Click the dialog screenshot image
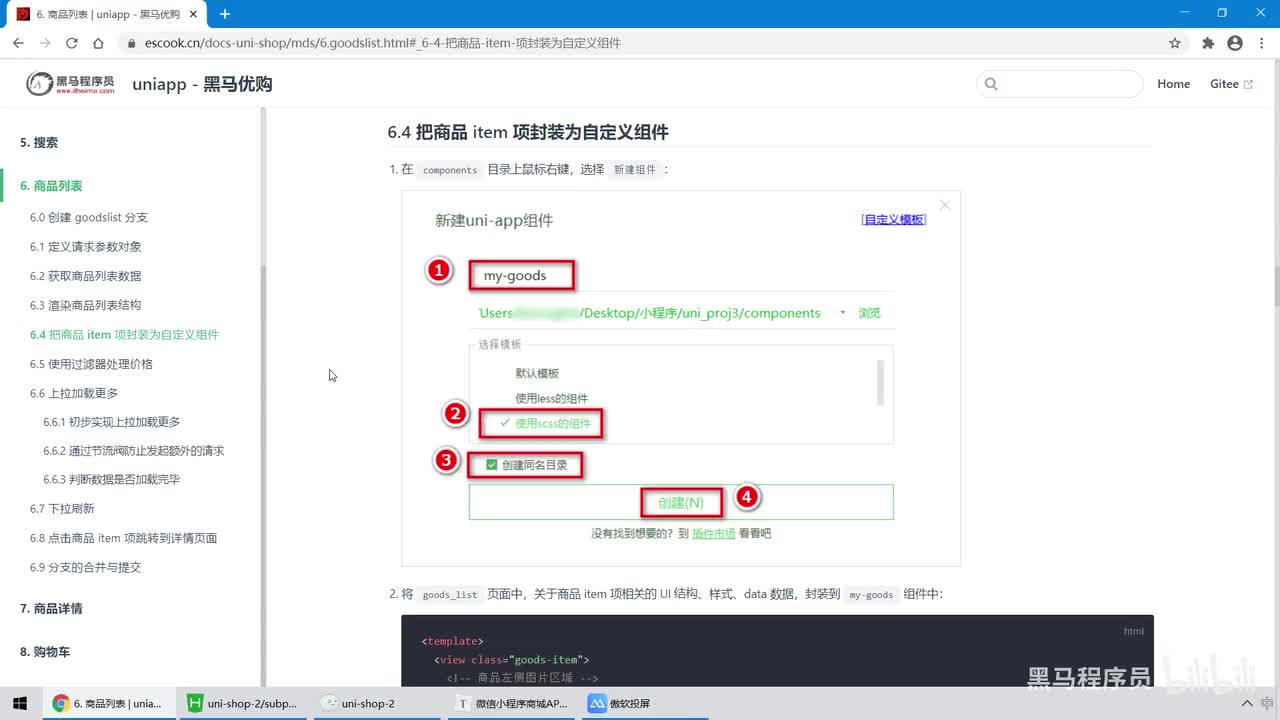 click(x=680, y=378)
